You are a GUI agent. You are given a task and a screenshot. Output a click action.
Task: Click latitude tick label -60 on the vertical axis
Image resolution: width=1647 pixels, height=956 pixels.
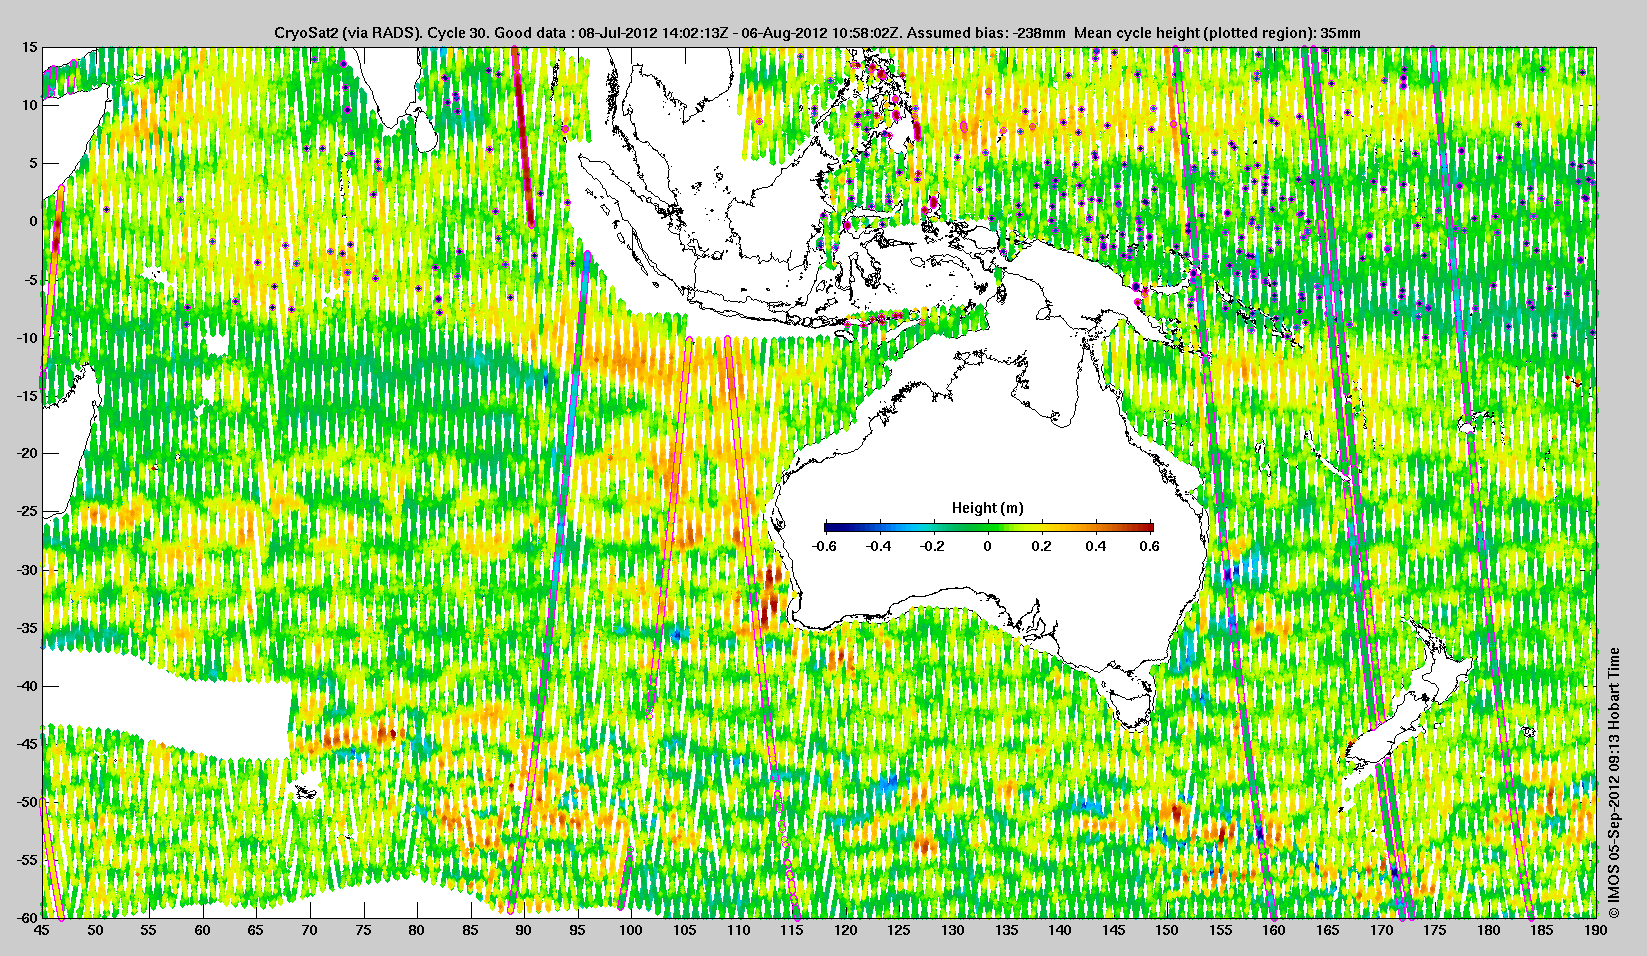coord(28,917)
